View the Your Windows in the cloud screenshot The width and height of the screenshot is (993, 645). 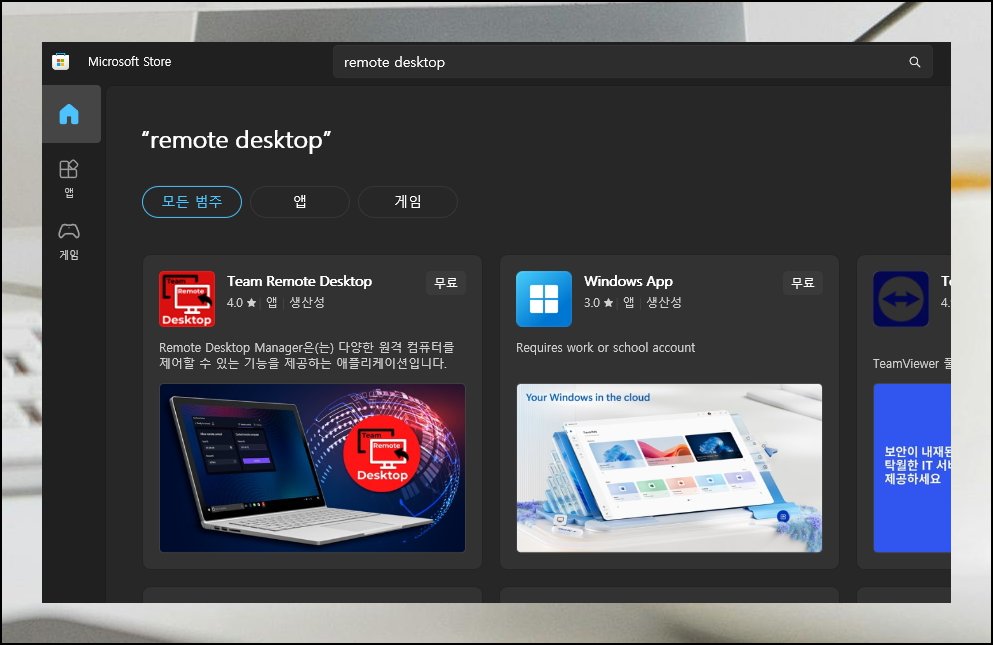[x=669, y=468]
